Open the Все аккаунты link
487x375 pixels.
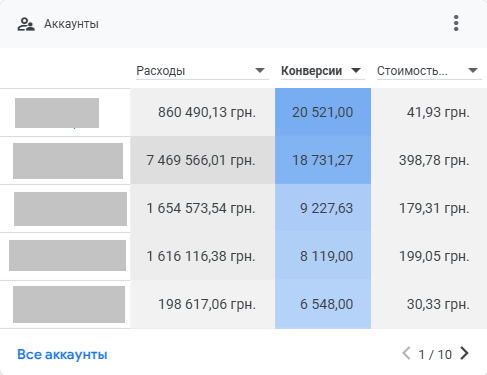(62, 354)
